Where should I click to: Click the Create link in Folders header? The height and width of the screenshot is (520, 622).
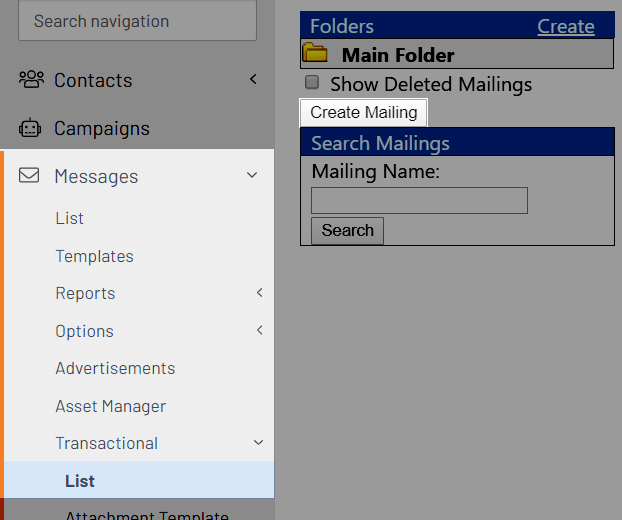pyautogui.click(x=566, y=27)
